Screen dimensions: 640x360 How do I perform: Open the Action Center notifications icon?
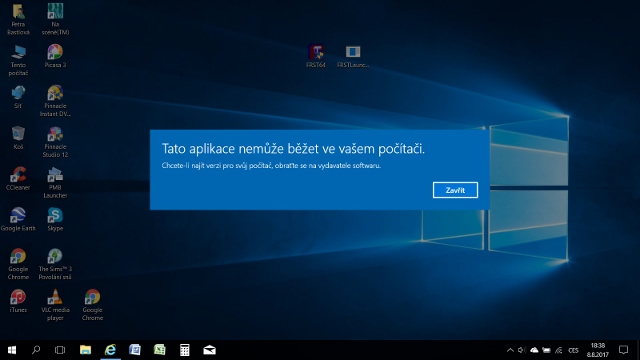[x=623, y=350]
